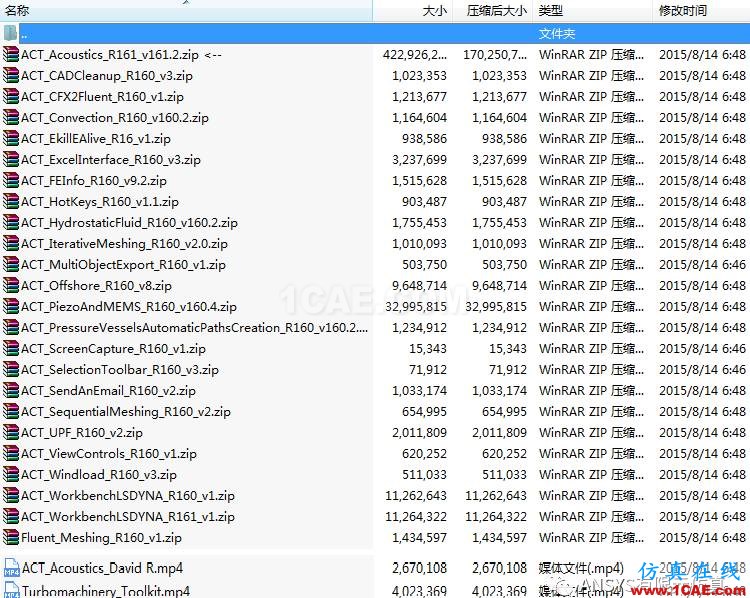Select file ACT_HydrostaticFluid_R160_v160.2.zip by name
Screen dimensions: 750x598
pos(129,223)
